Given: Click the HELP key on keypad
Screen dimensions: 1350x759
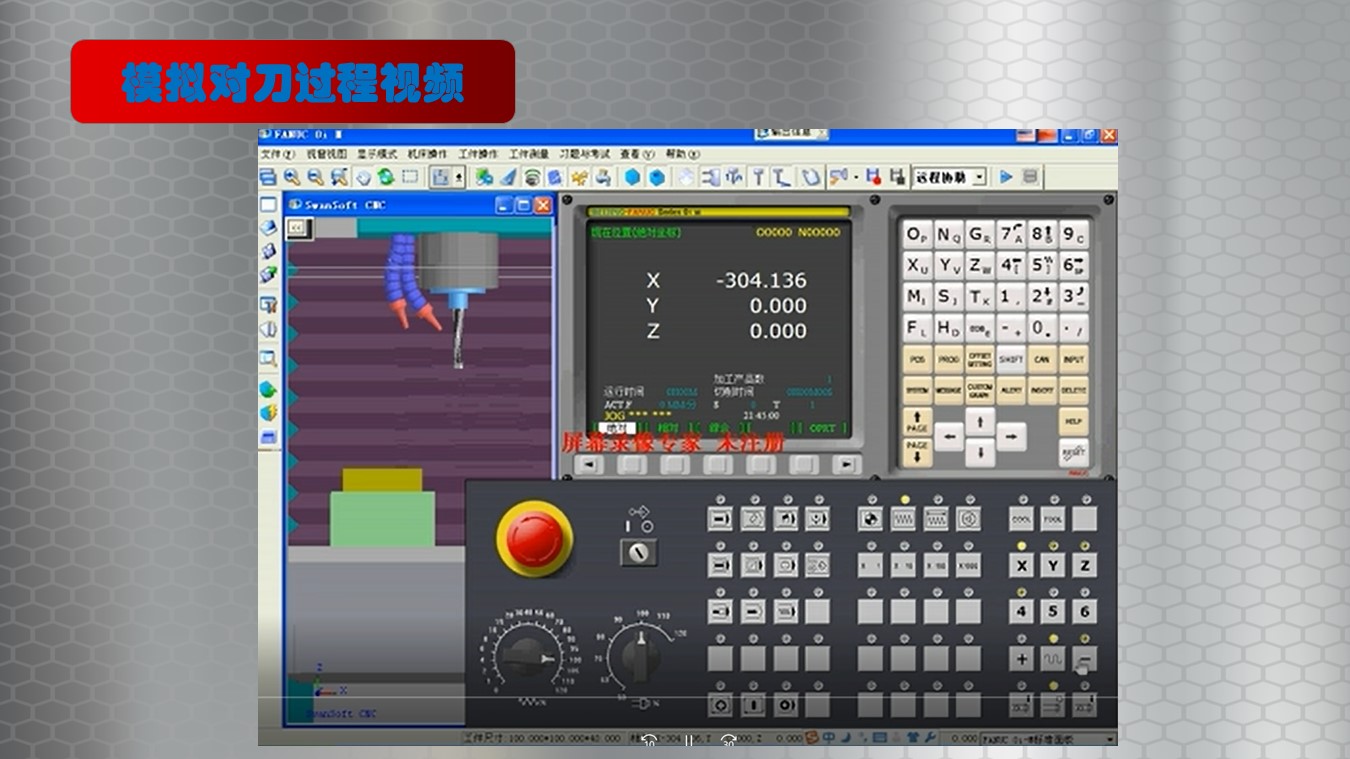Looking at the screenshot, I should [x=1073, y=421].
